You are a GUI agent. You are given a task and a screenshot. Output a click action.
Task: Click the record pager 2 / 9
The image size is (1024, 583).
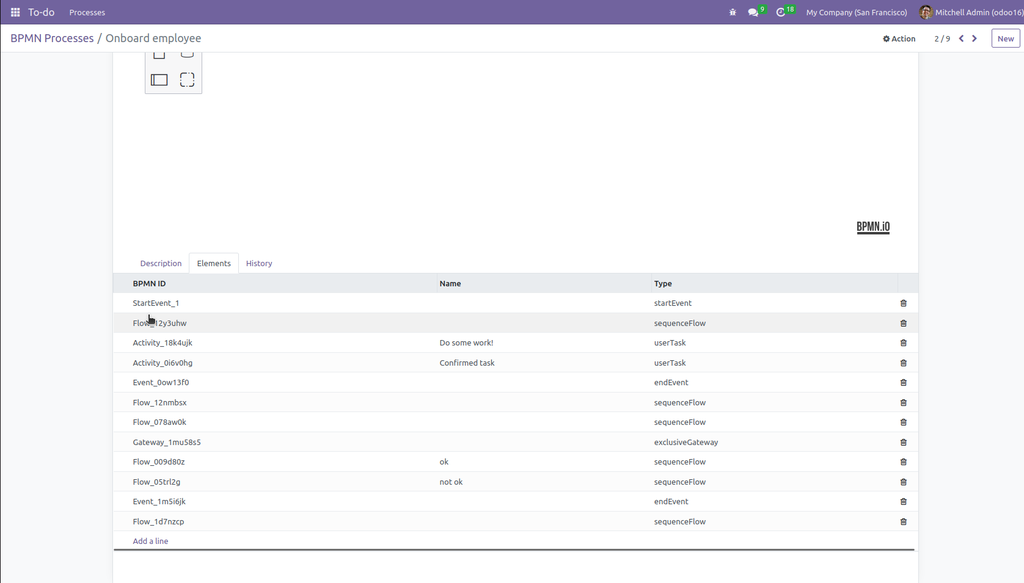click(x=942, y=39)
